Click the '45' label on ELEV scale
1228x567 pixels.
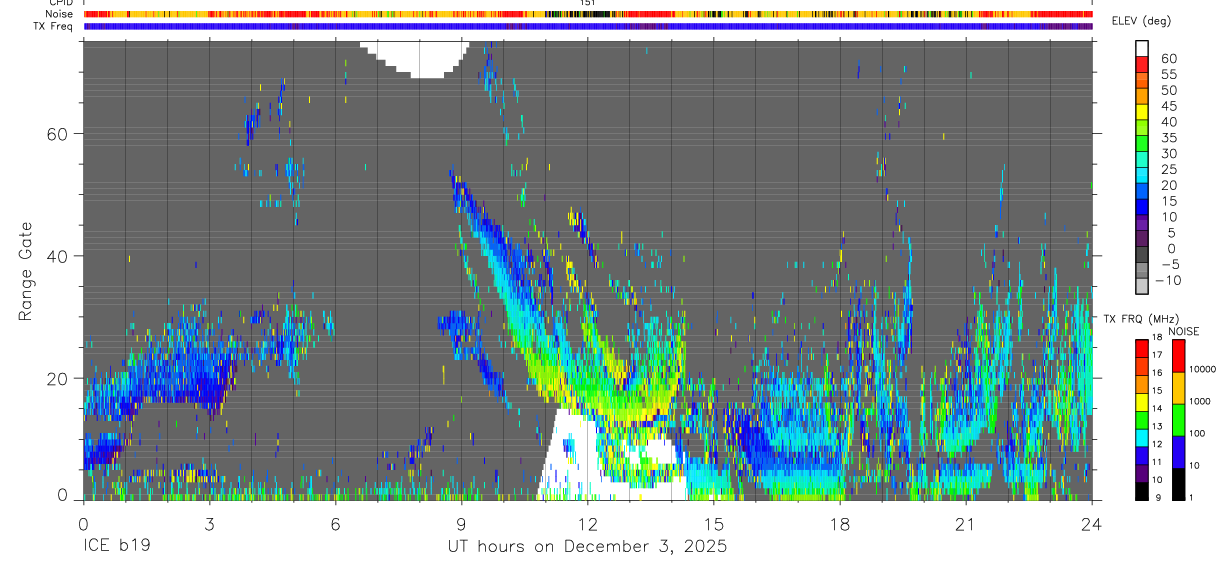click(x=1167, y=106)
